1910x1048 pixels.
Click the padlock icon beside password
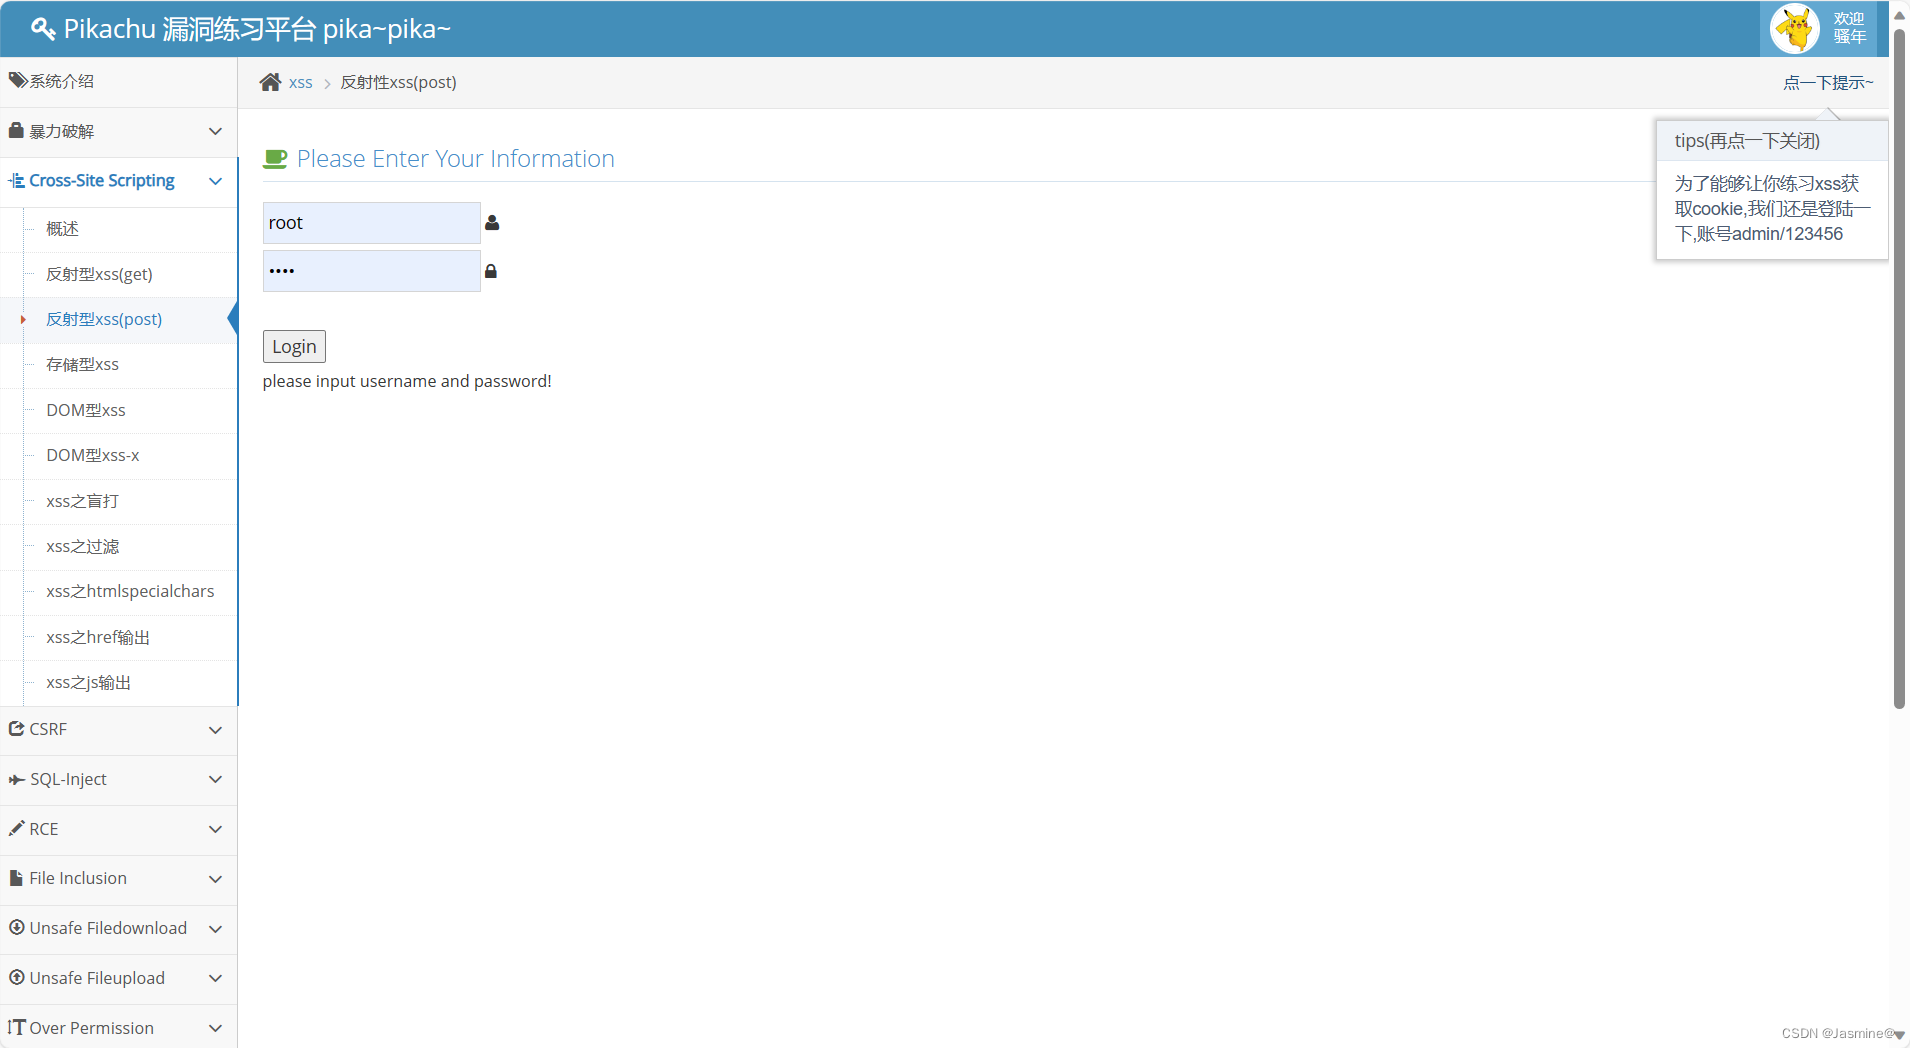[x=491, y=271]
